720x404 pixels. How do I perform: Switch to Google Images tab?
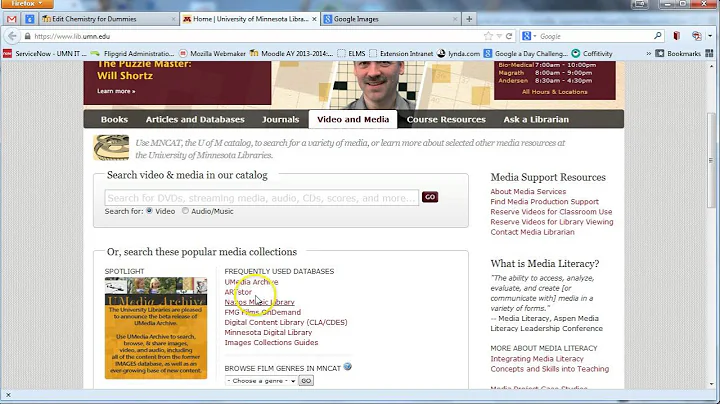coord(390,19)
